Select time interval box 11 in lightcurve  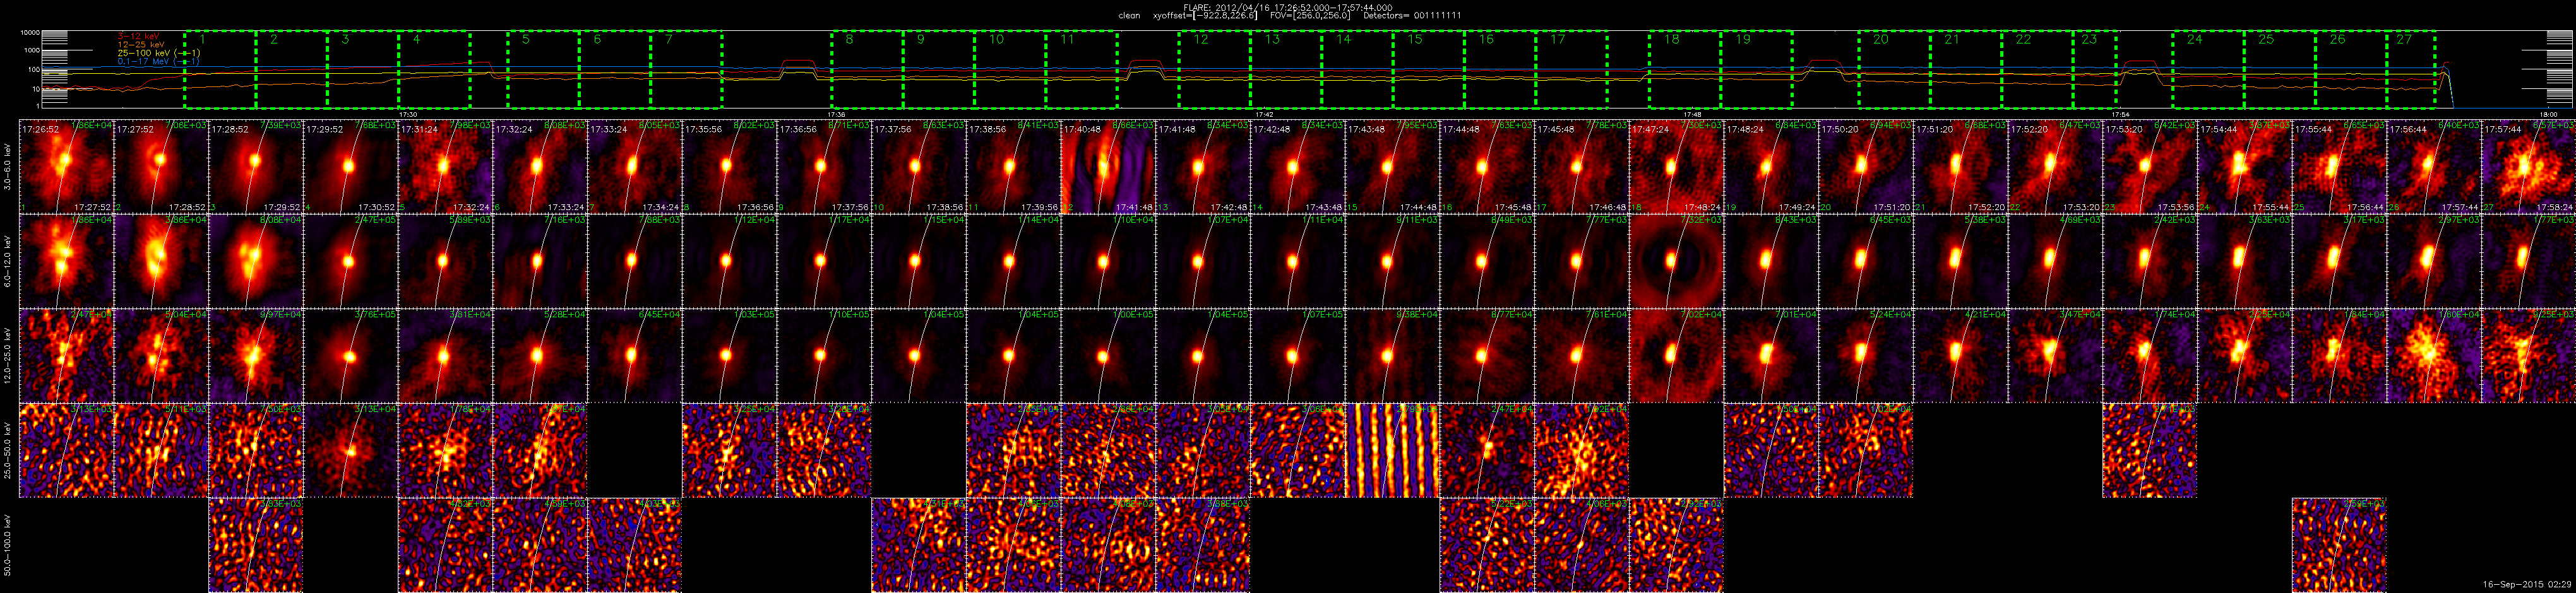[x=1082, y=69]
